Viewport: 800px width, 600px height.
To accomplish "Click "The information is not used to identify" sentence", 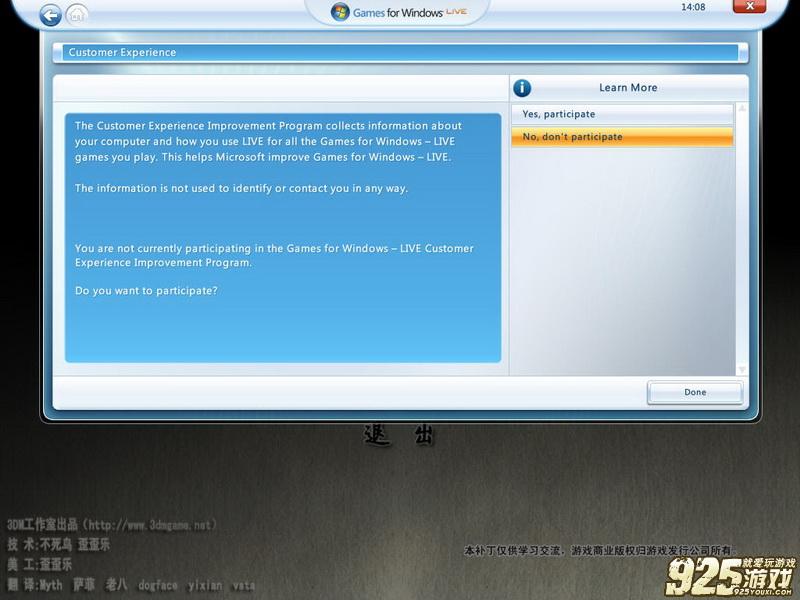I will pyautogui.click(x=241, y=188).
